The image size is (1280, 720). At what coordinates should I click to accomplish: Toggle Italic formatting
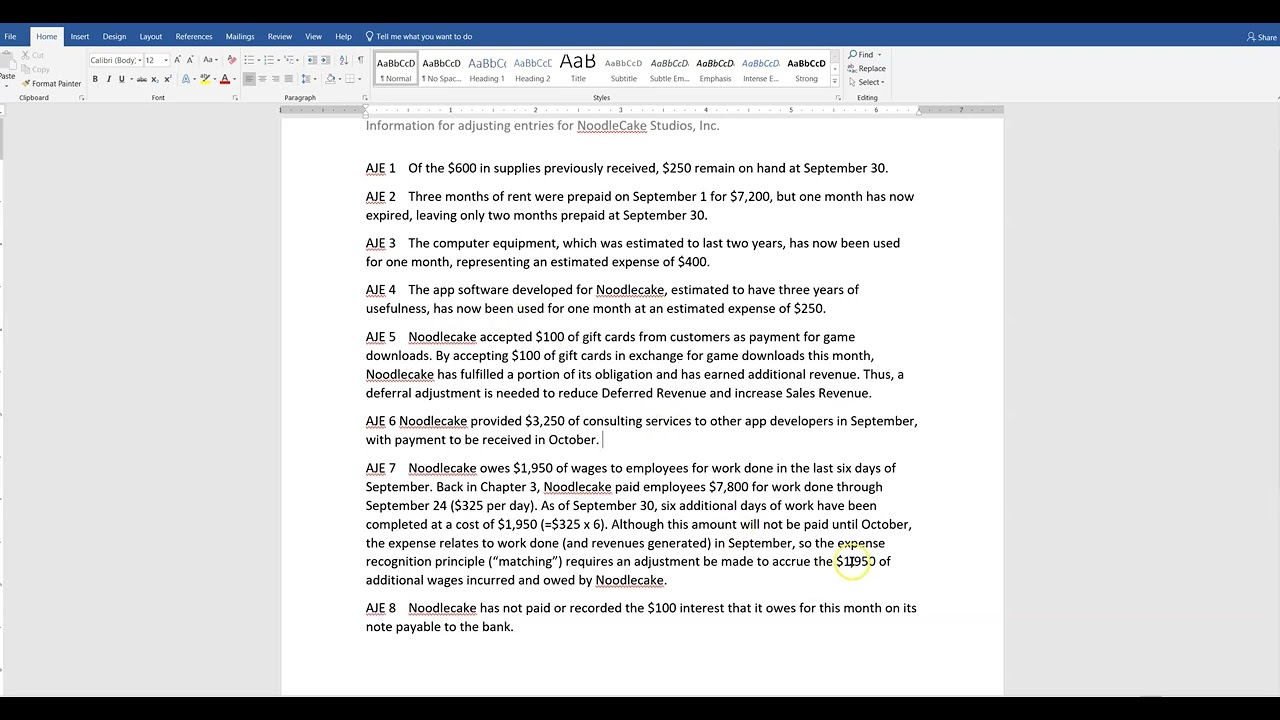pos(109,79)
